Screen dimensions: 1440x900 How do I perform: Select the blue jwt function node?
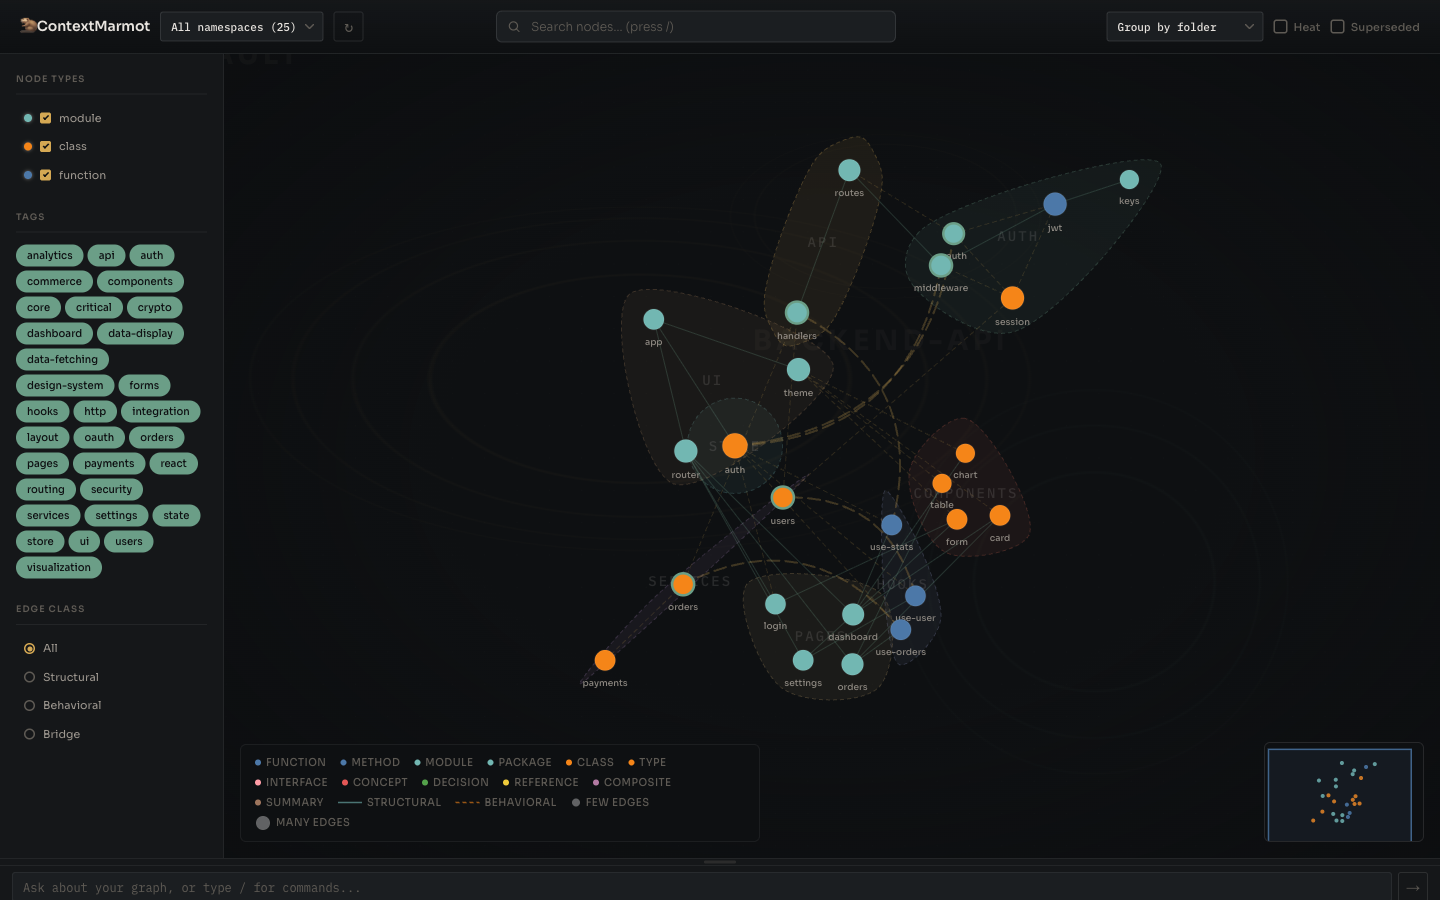(1055, 204)
